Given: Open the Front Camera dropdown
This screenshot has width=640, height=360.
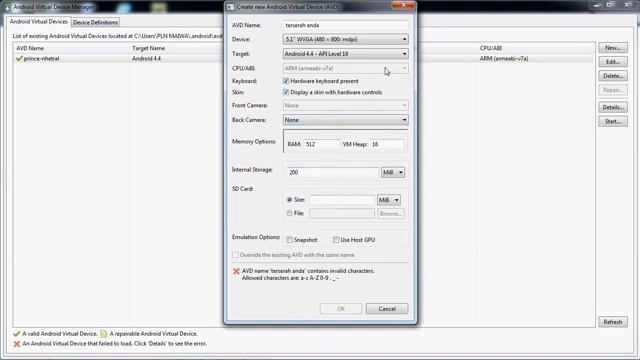Looking at the screenshot, I should pos(345,105).
